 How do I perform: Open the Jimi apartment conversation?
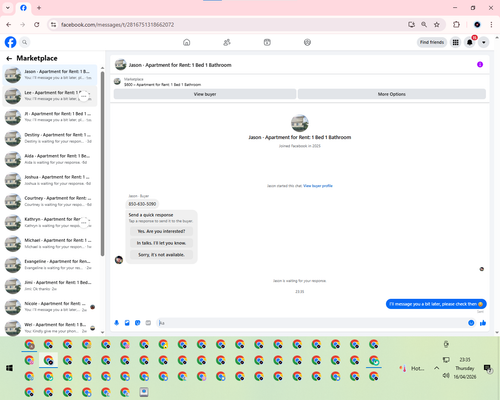point(50,286)
